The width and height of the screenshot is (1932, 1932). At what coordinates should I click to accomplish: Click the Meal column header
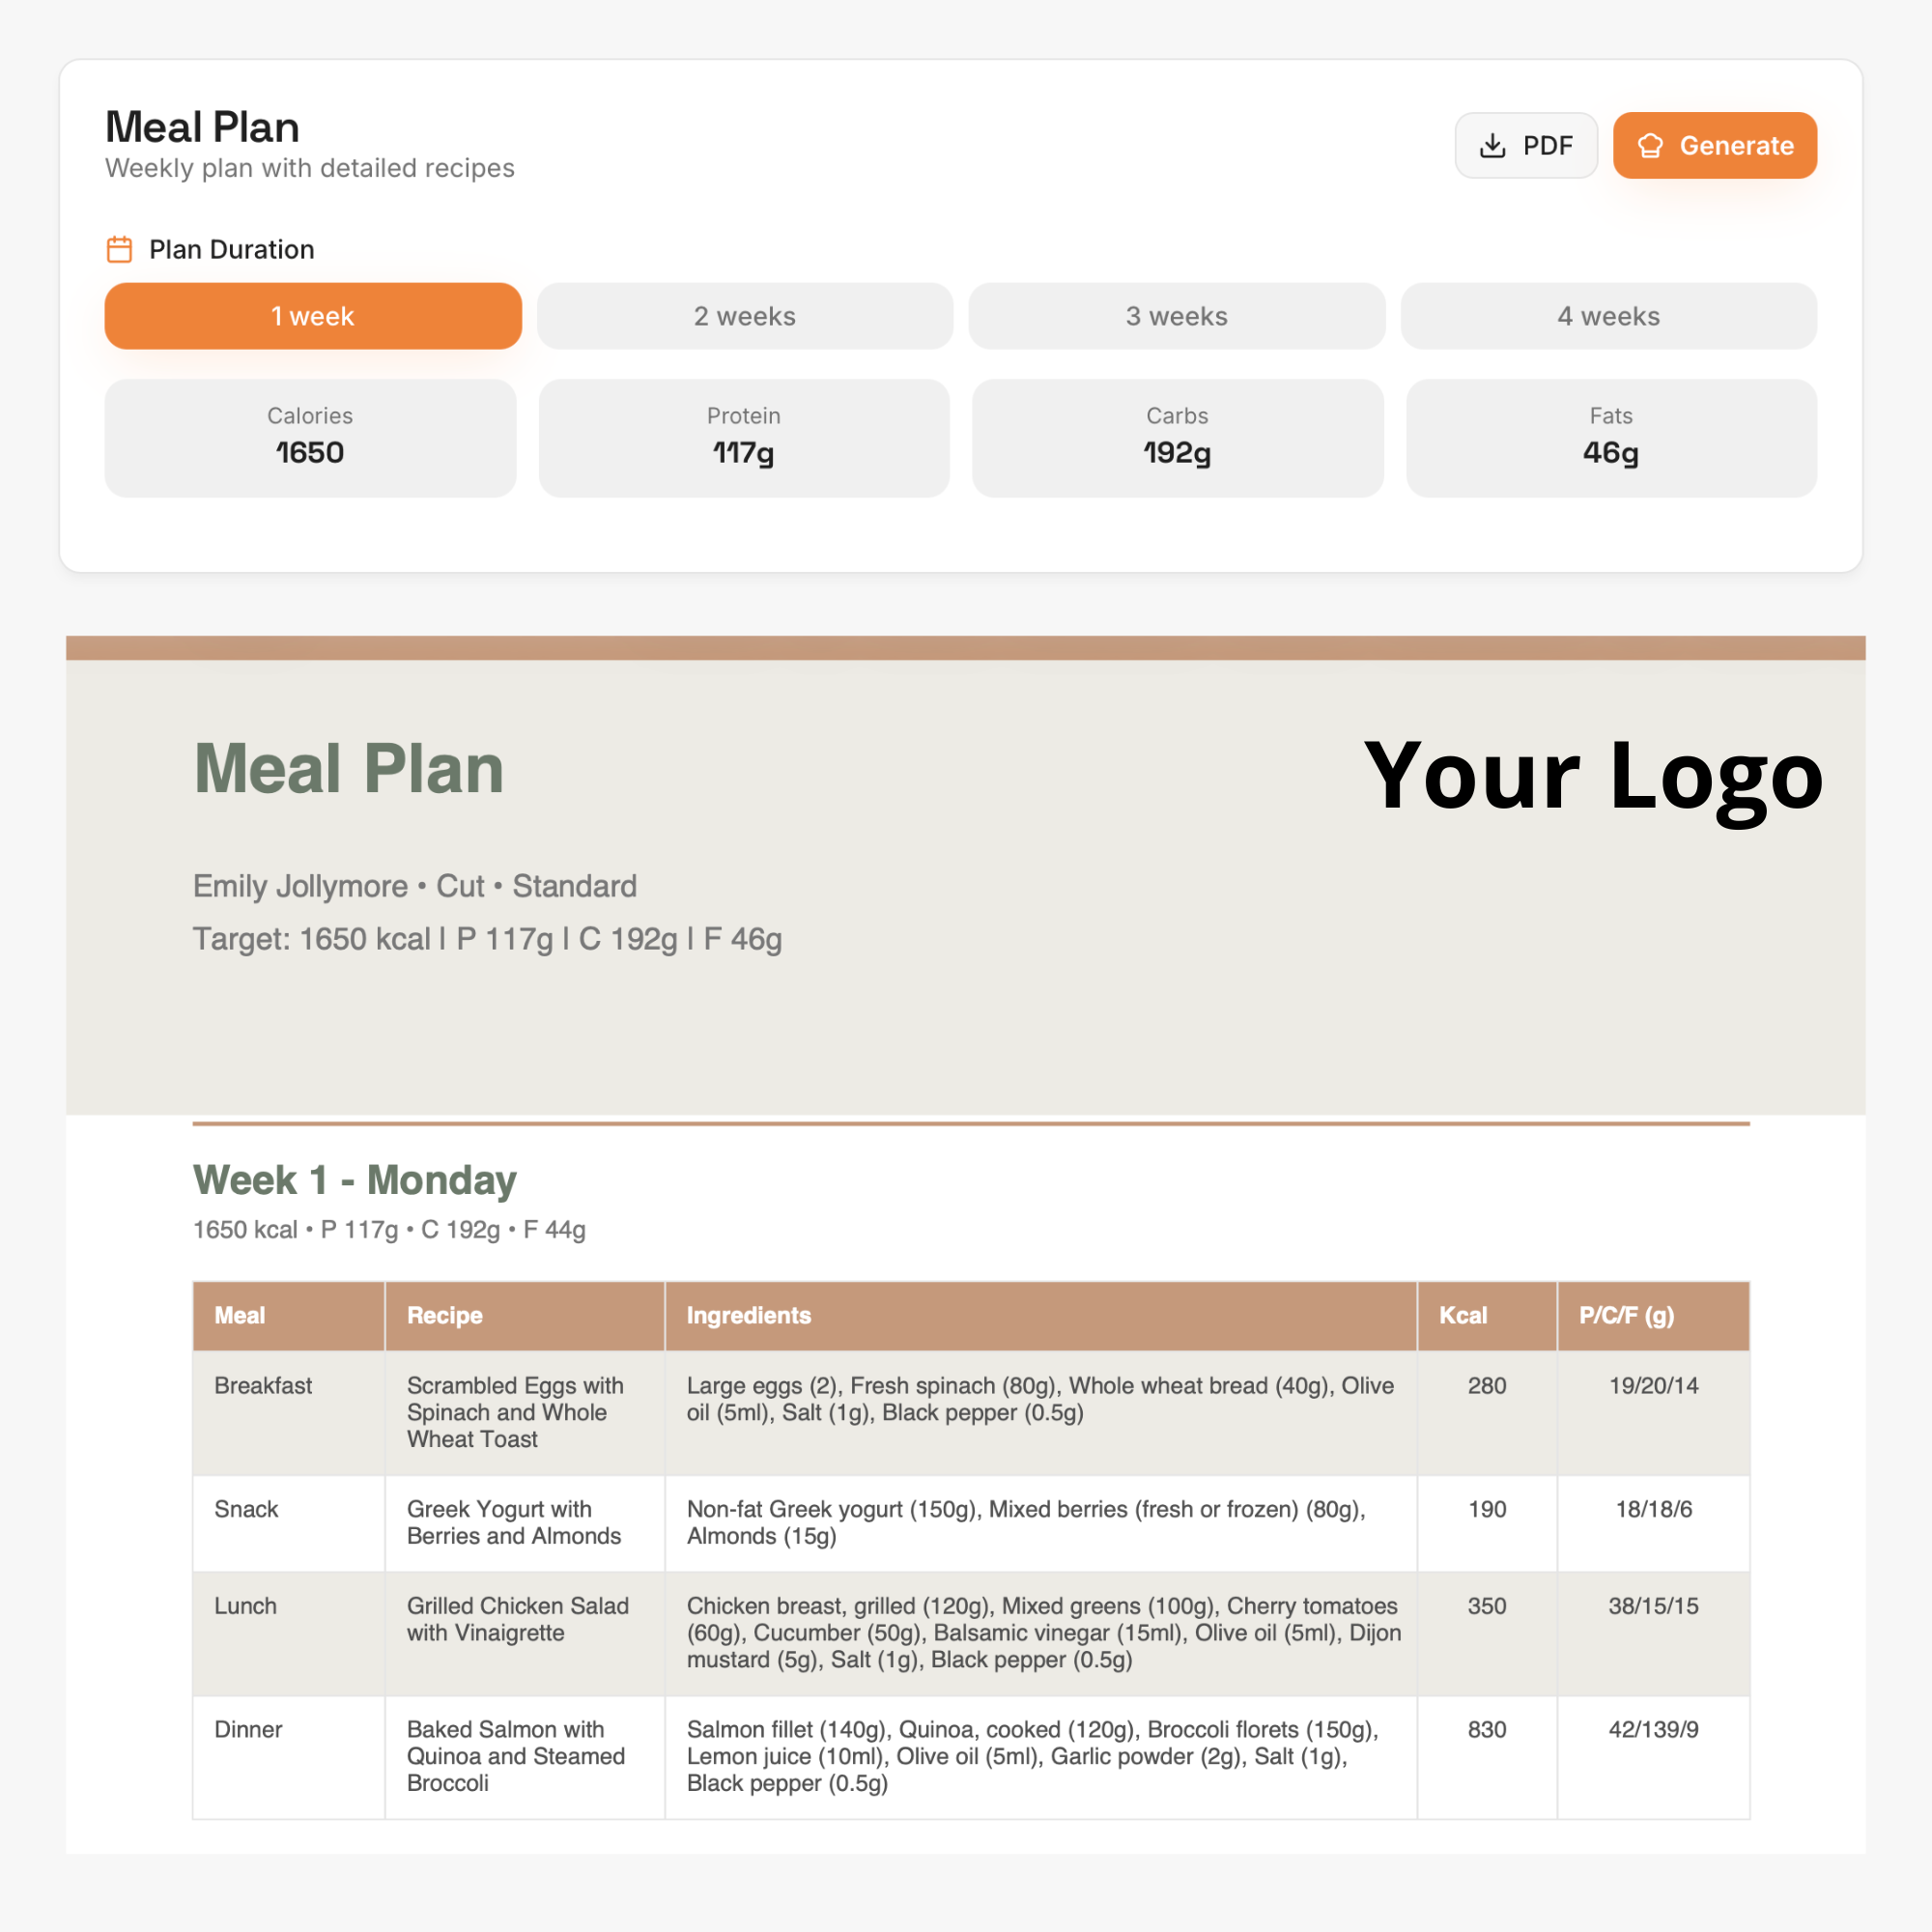[240, 1315]
